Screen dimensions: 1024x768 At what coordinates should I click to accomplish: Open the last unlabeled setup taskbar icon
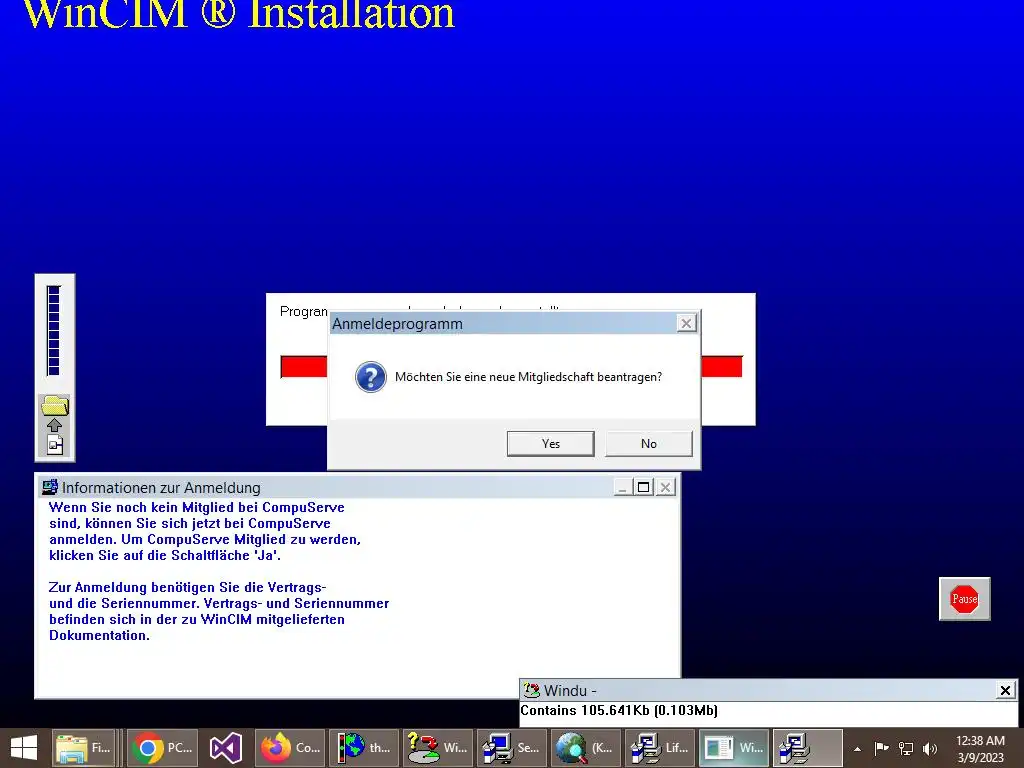[808, 748]
